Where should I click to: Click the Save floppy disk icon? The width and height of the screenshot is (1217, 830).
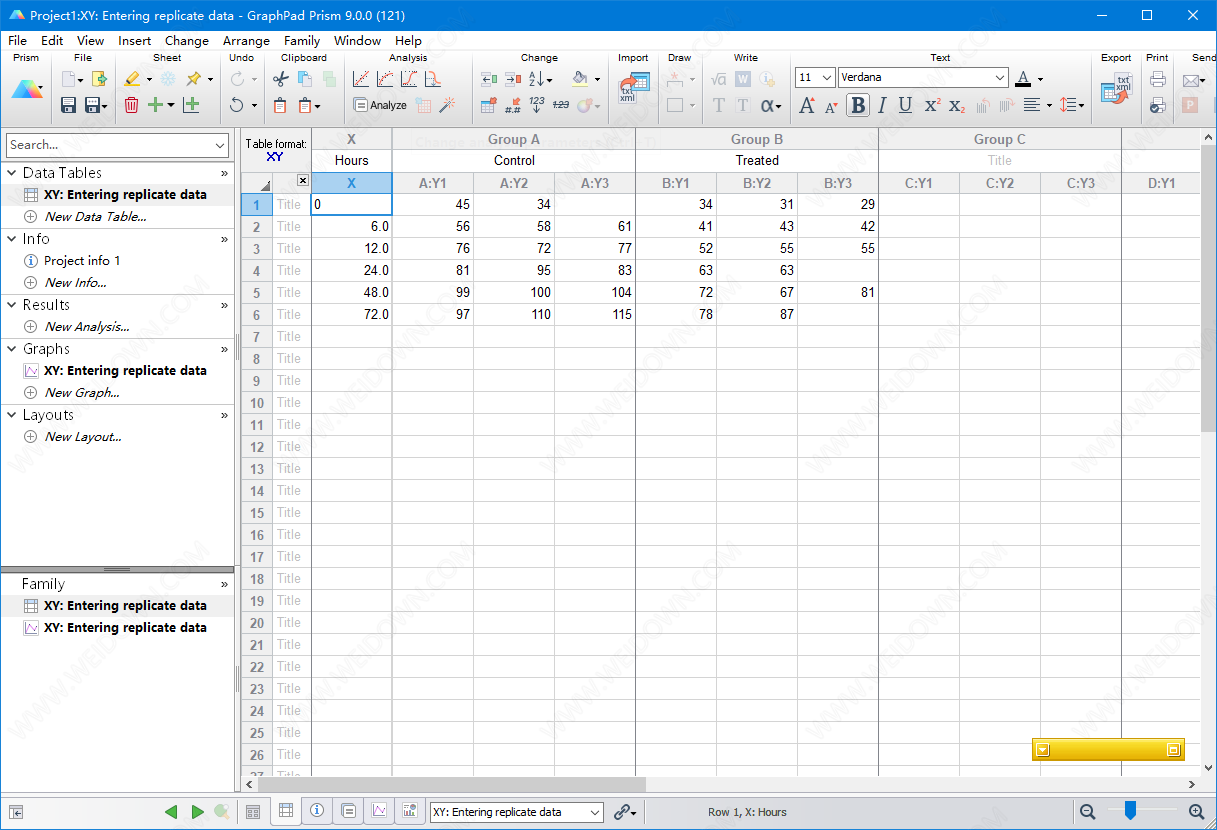69,105
